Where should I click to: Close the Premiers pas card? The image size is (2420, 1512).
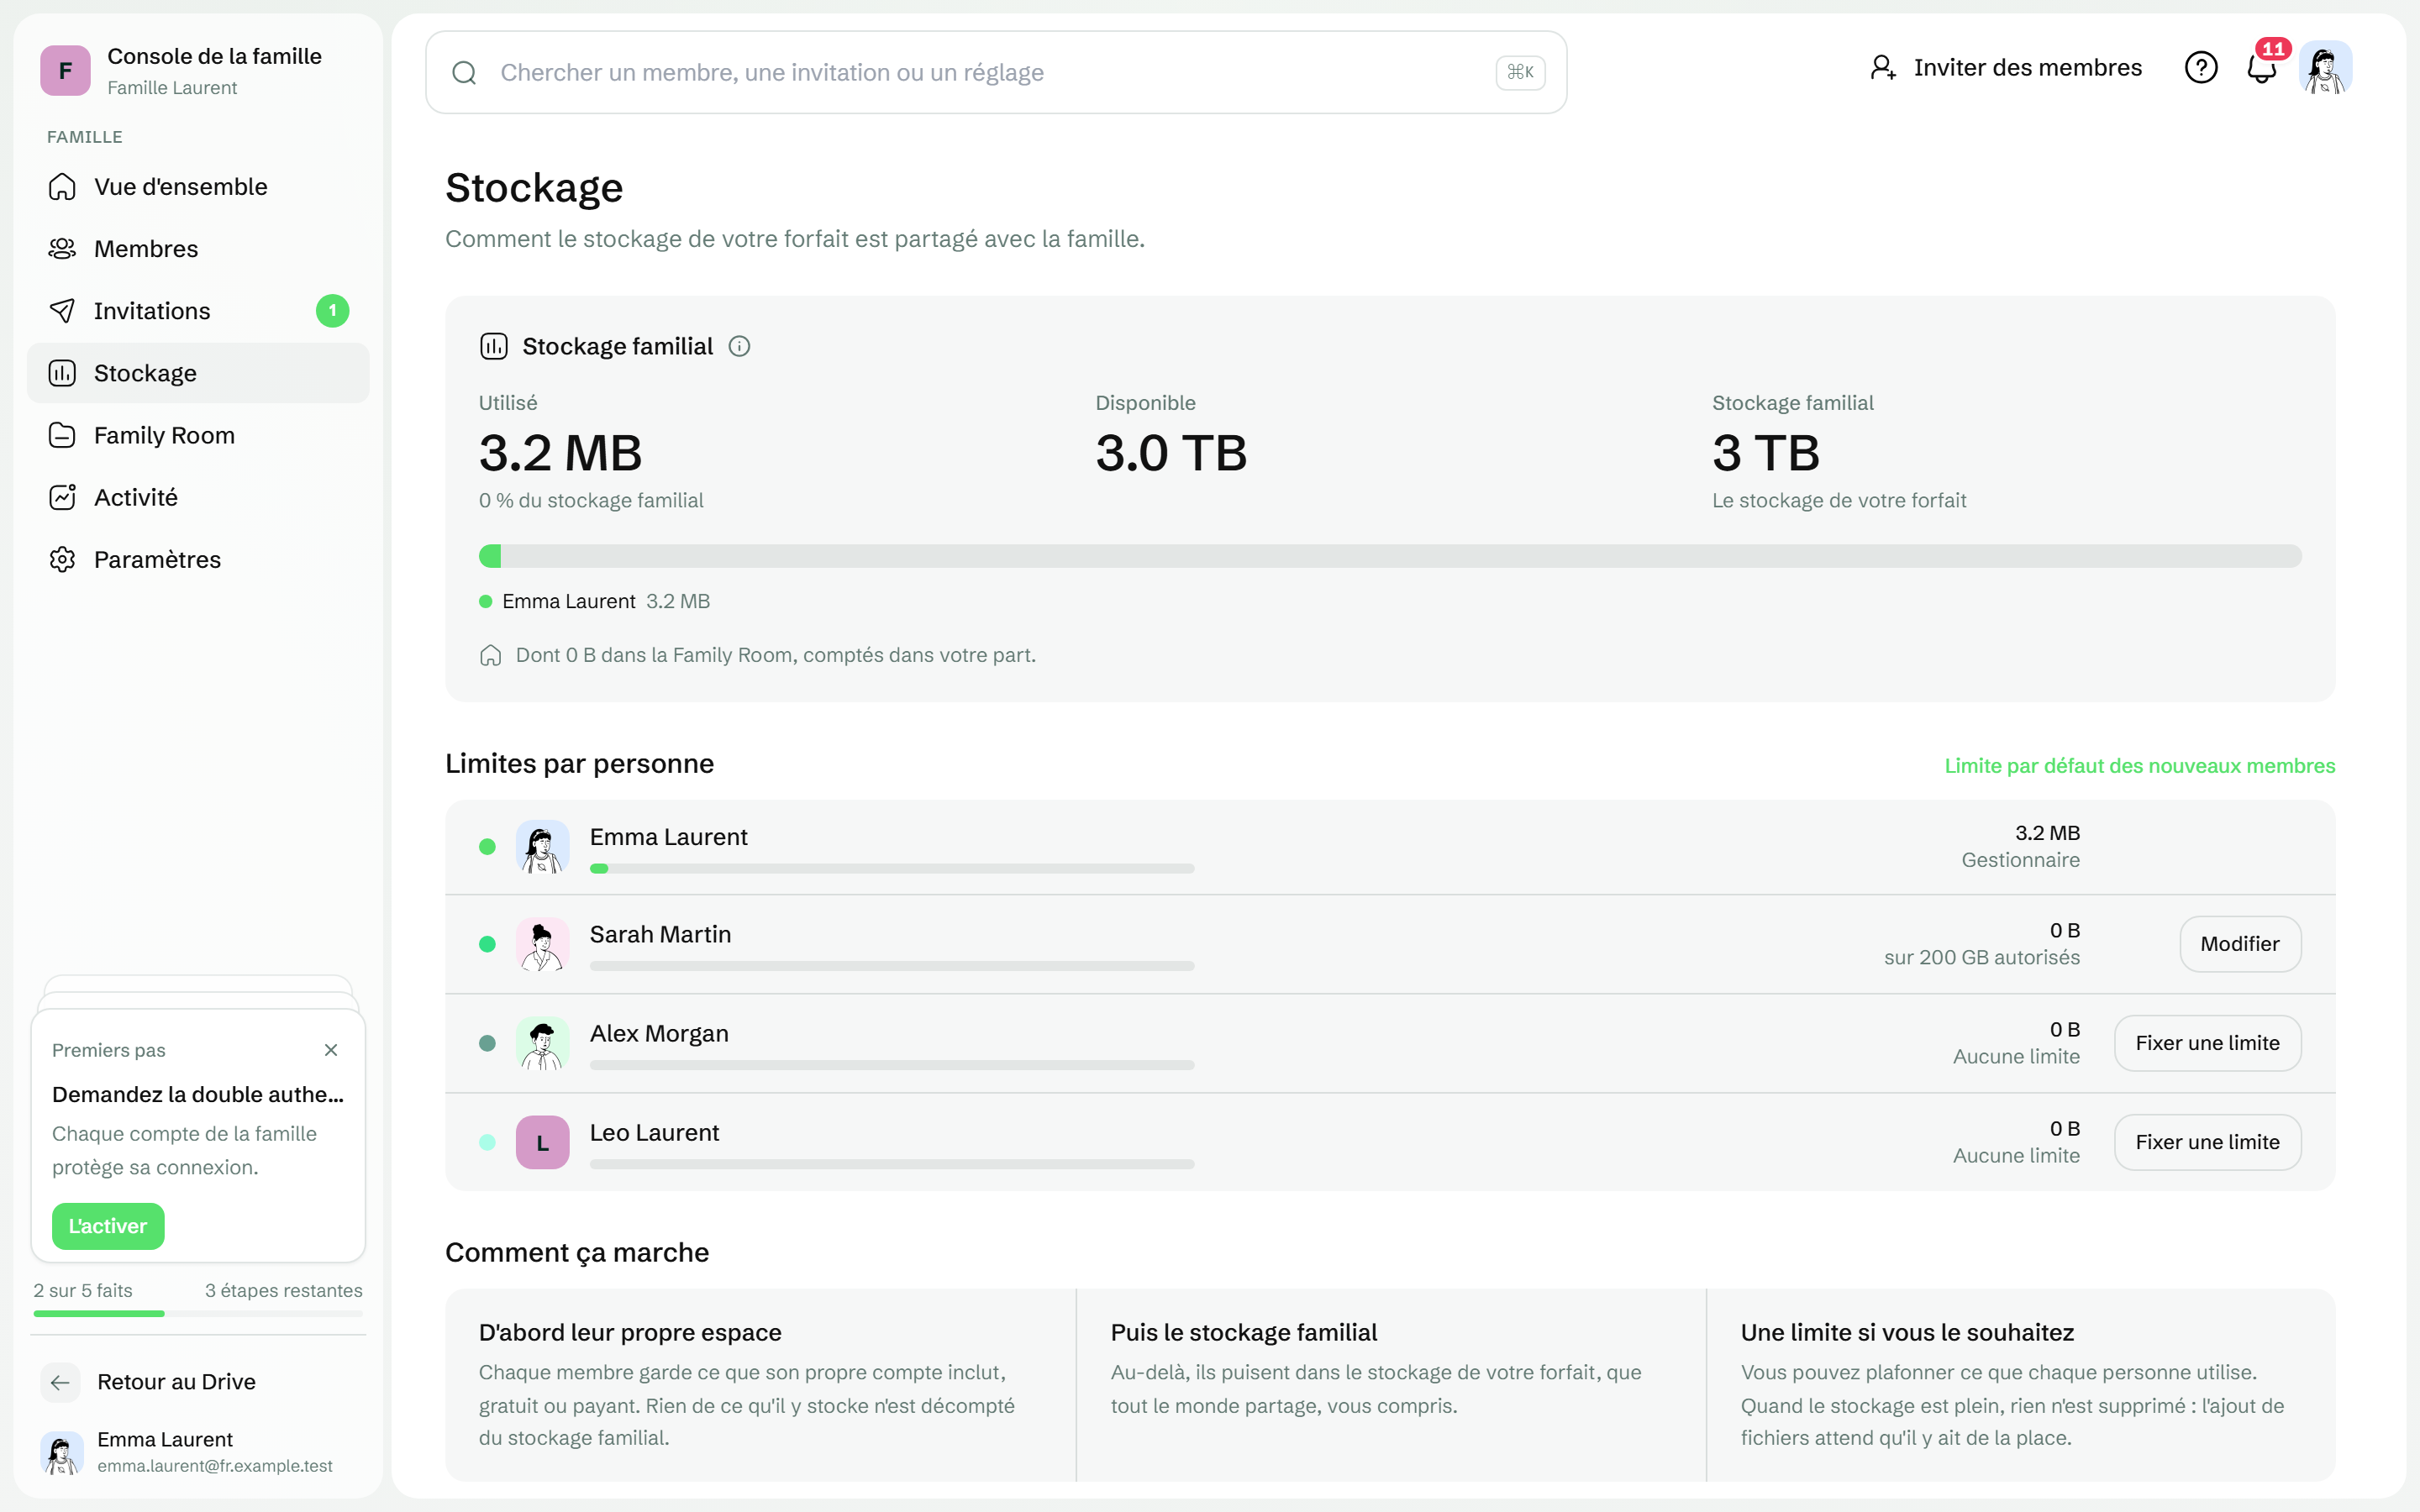[x=331, y=1050]
